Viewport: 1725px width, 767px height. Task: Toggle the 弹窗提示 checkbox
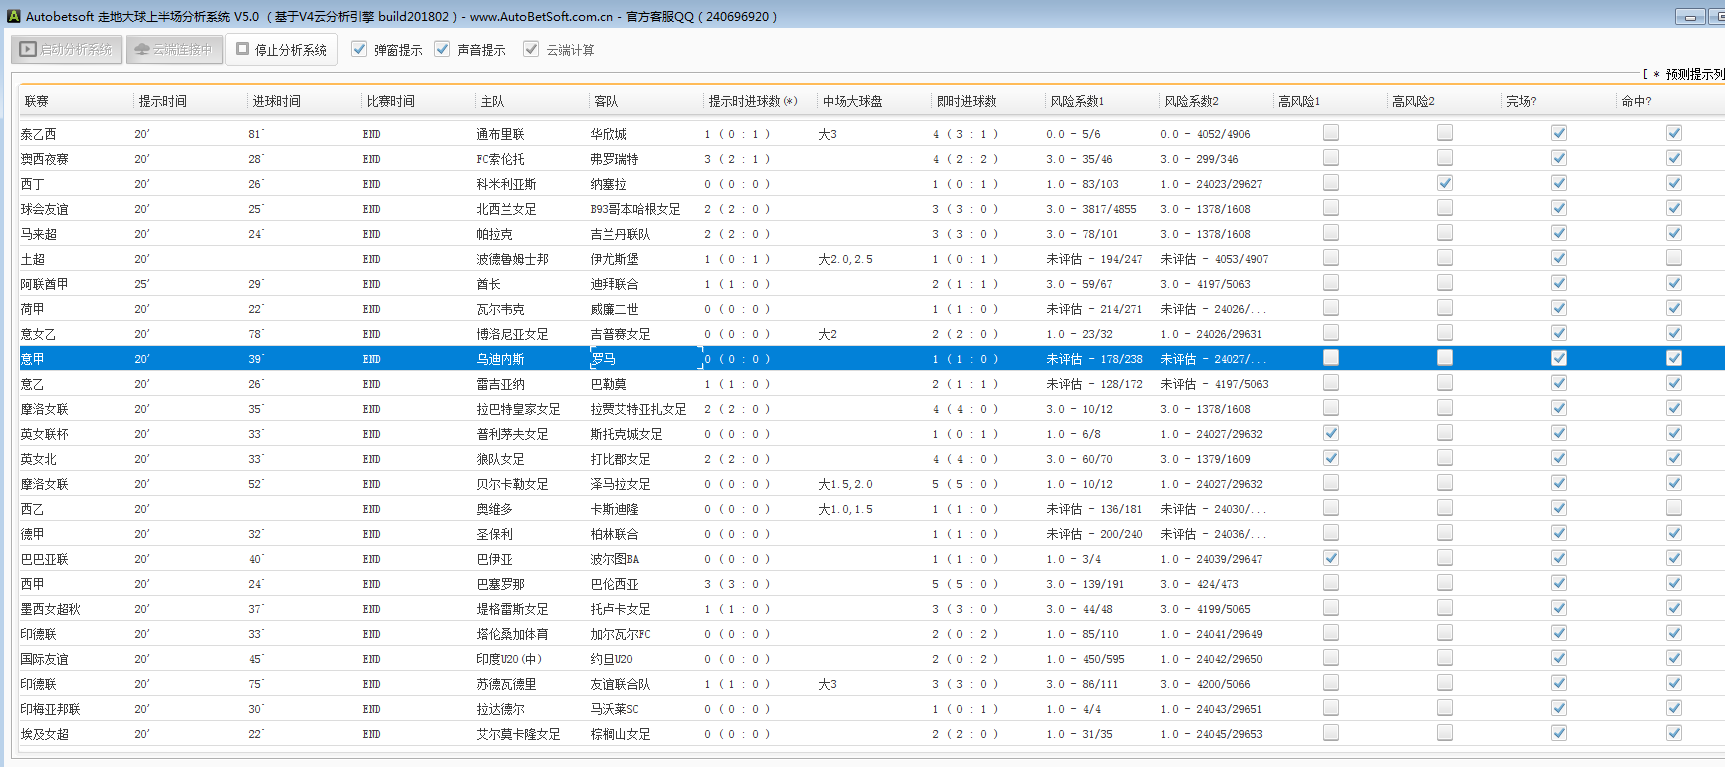(359, 49)
